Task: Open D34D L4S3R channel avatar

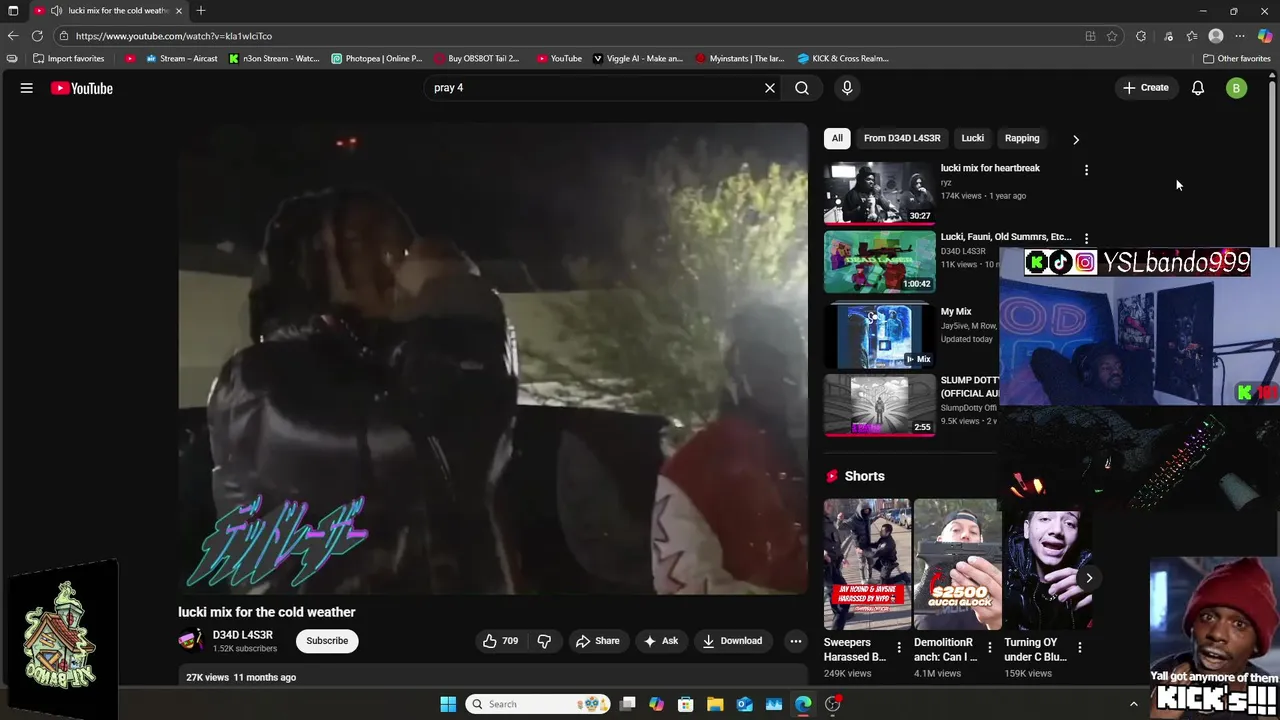Action: [191, 640]
